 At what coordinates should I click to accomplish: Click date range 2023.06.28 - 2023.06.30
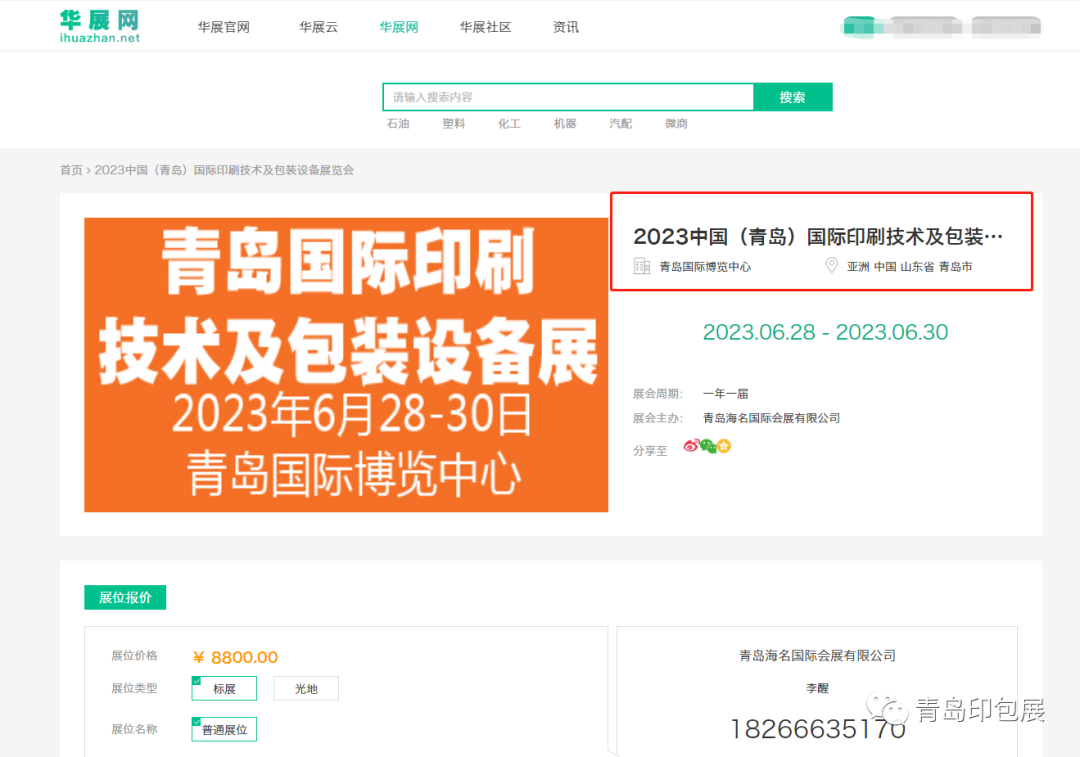(825, 332)
